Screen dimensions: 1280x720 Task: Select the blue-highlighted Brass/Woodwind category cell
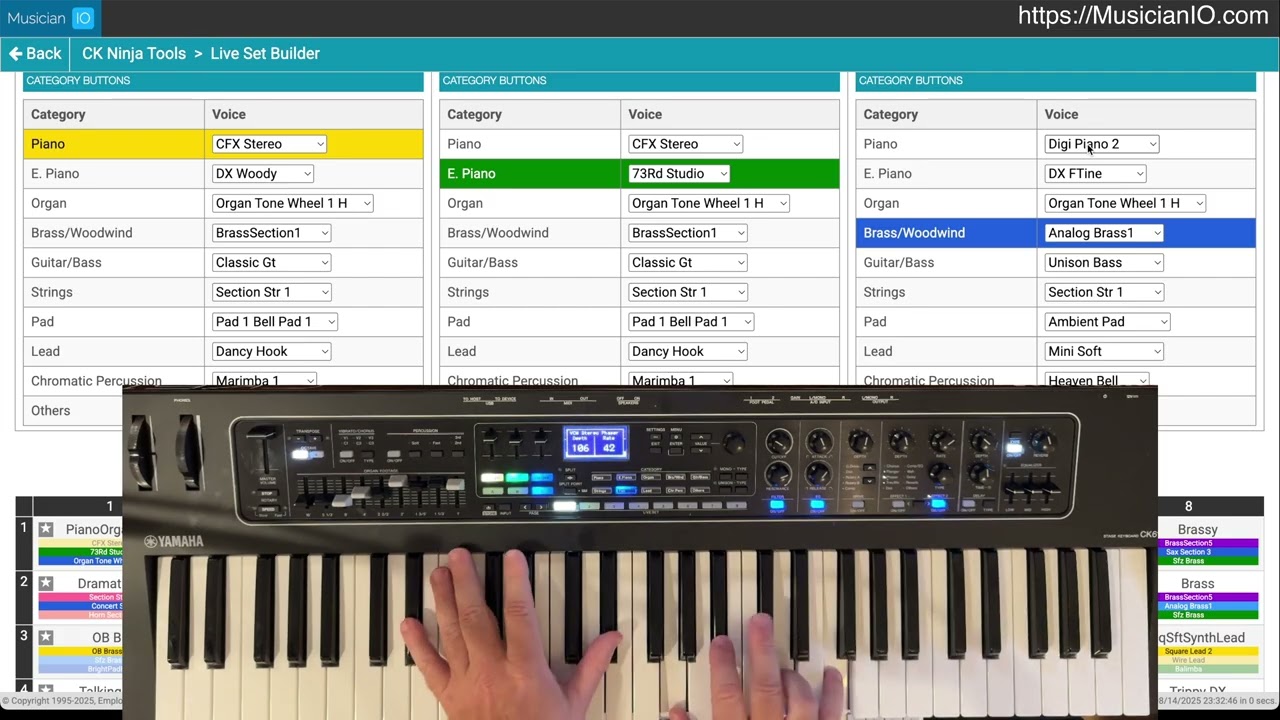tap(947, 233)
